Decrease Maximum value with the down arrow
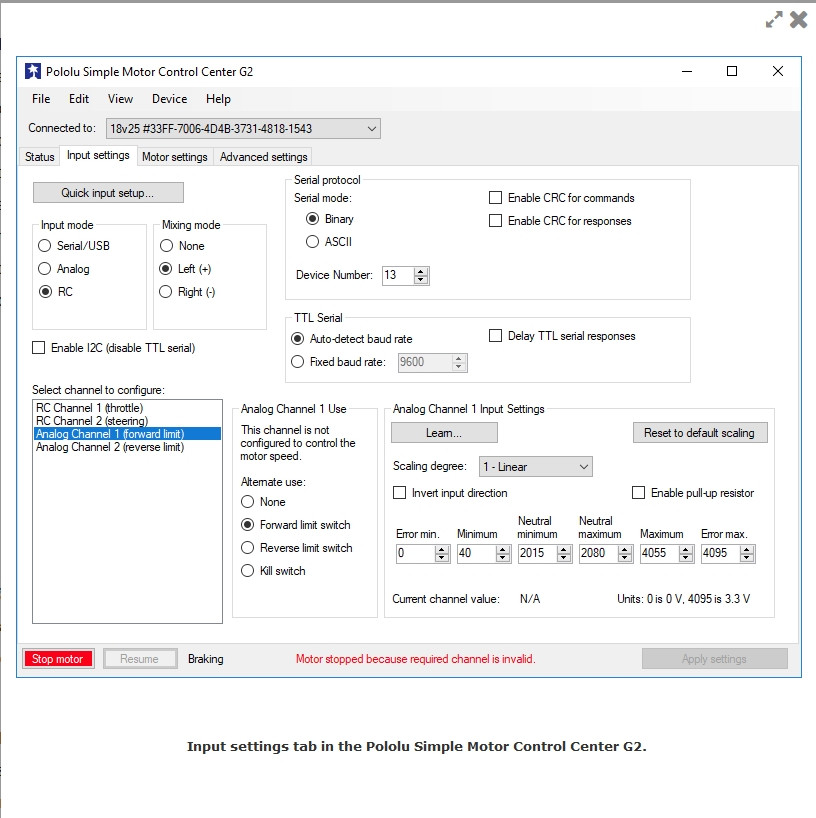 [686, 557]
